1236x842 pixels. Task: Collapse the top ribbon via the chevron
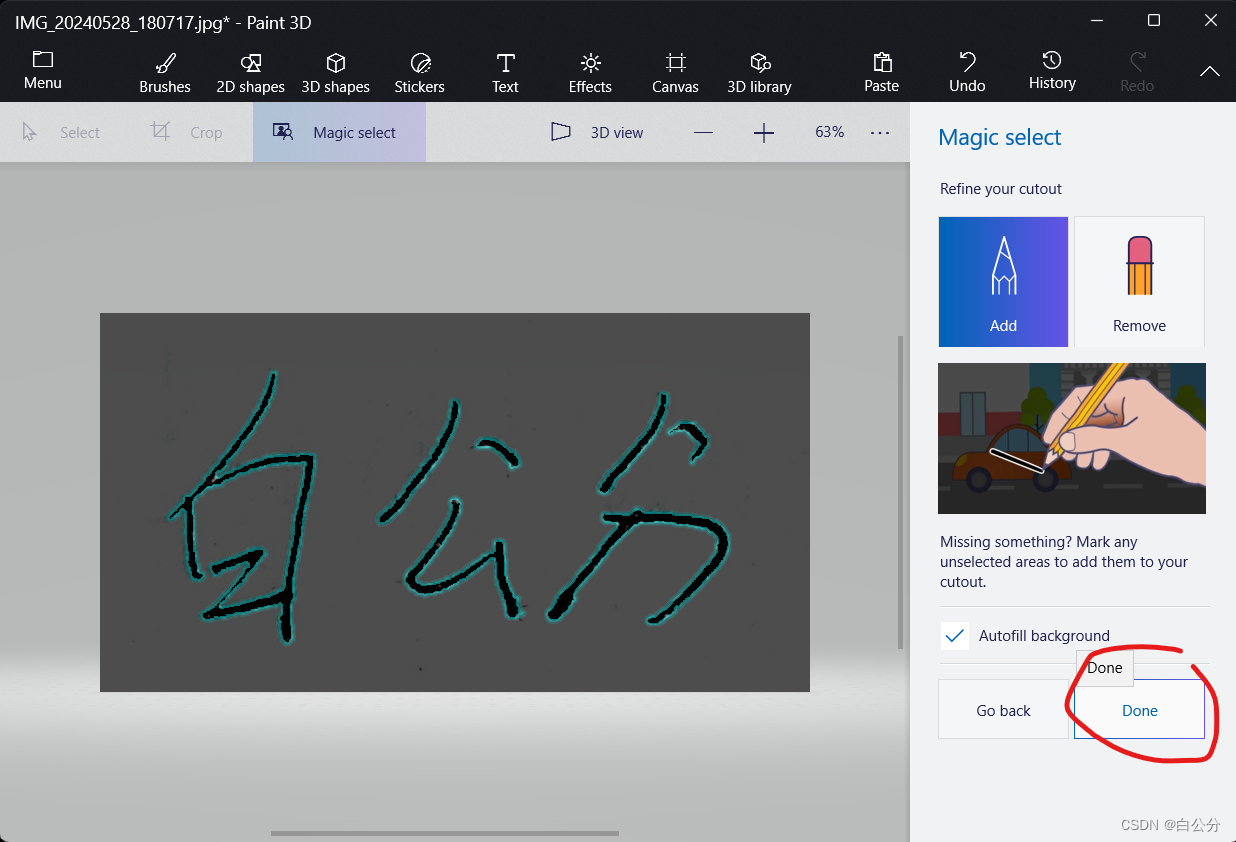click(x=1209, y=71)
